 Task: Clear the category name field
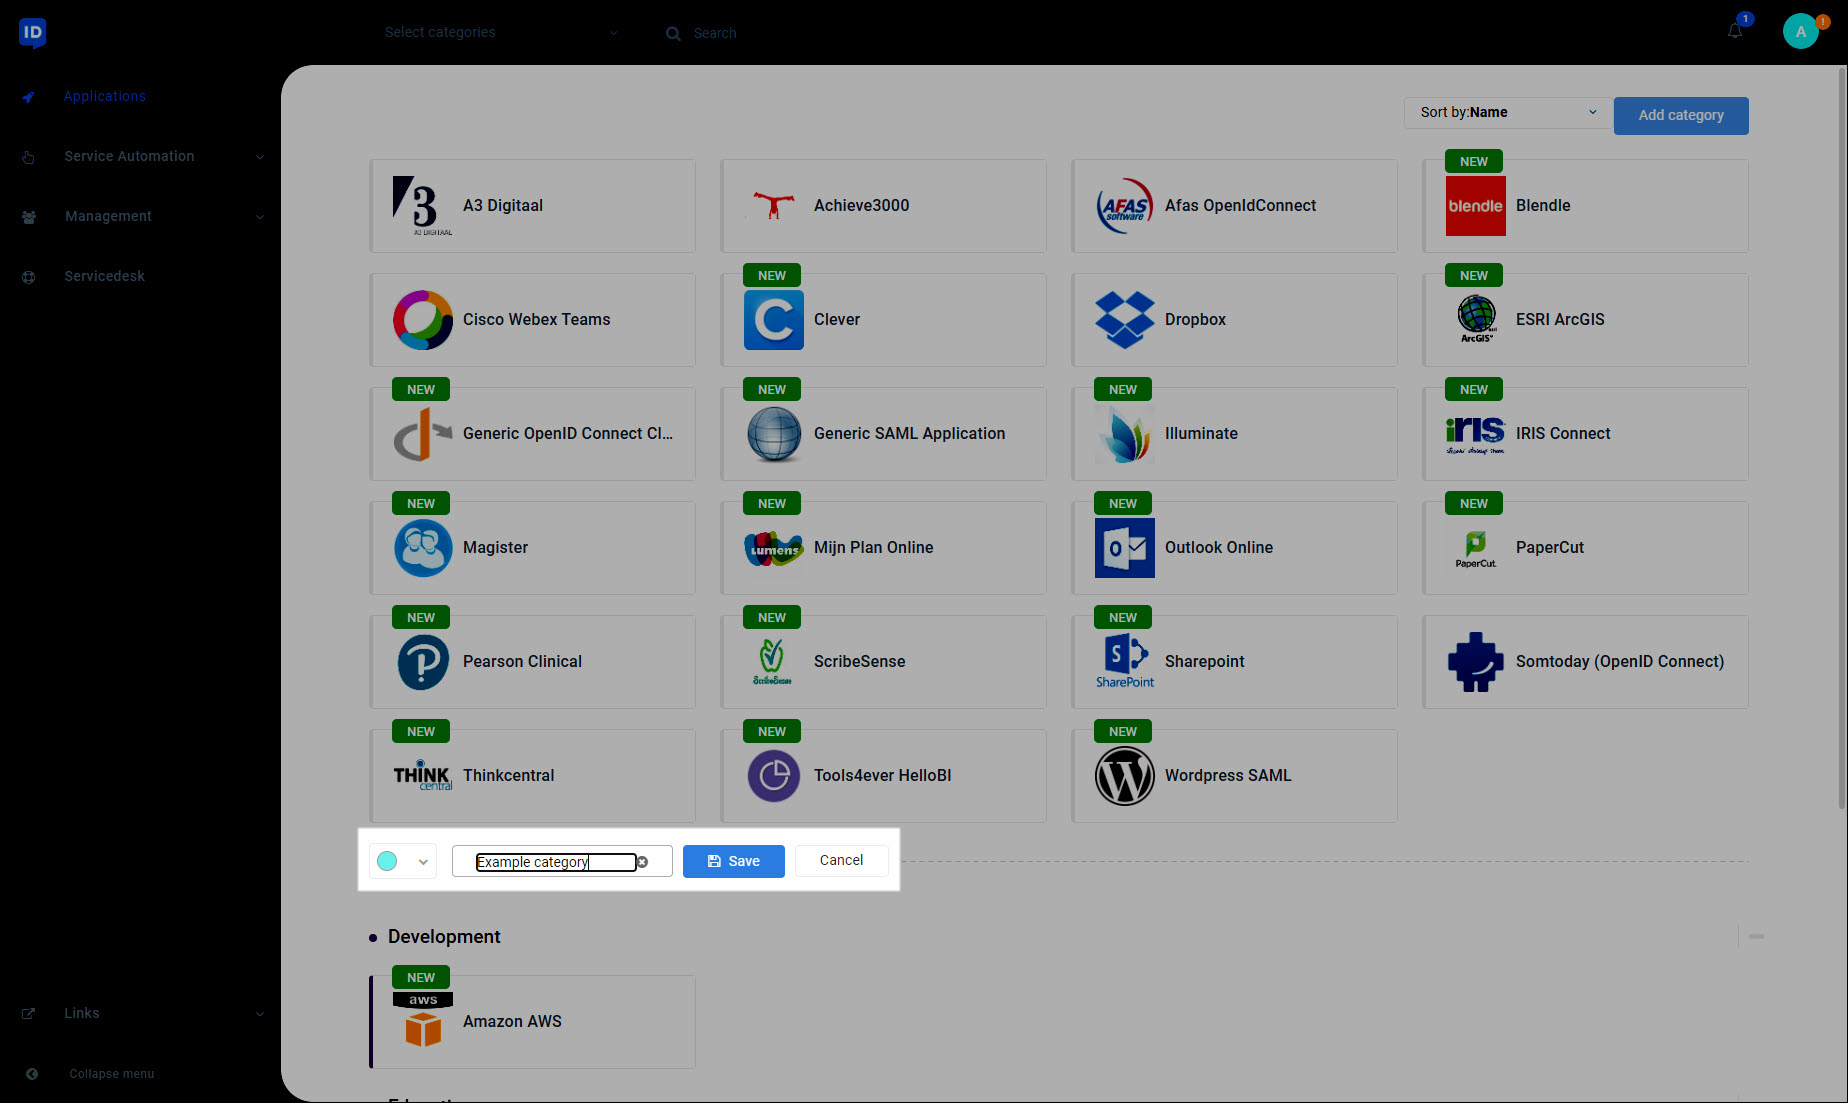642,862
